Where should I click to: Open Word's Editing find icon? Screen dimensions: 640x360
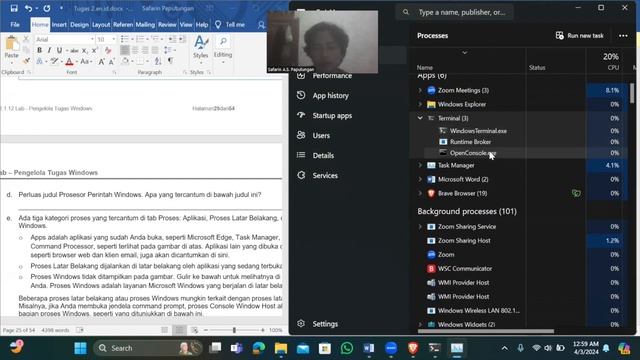click(x=223, y=42)
